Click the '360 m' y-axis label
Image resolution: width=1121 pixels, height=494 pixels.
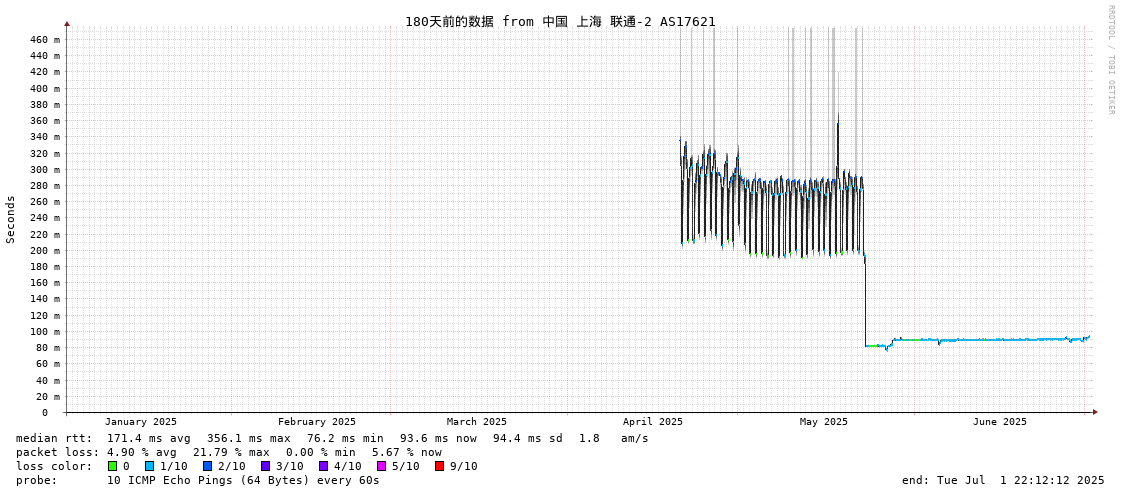[44, 121]
